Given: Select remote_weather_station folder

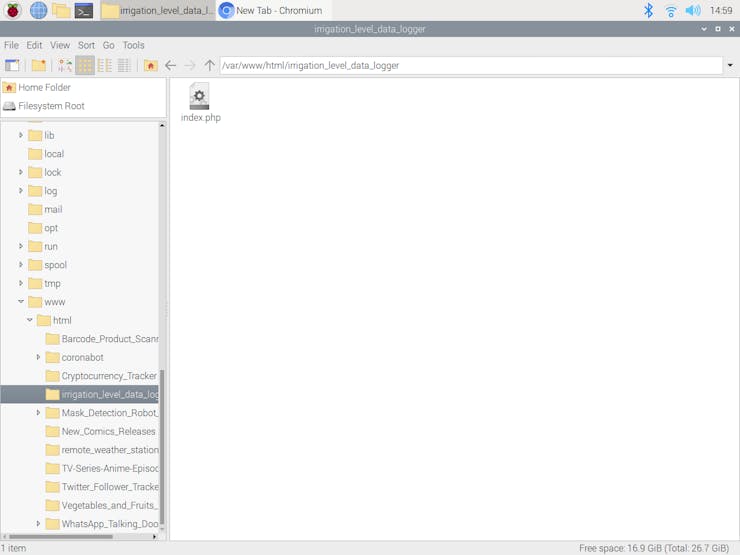Looking at the screenshot, I should pos(102,450).
